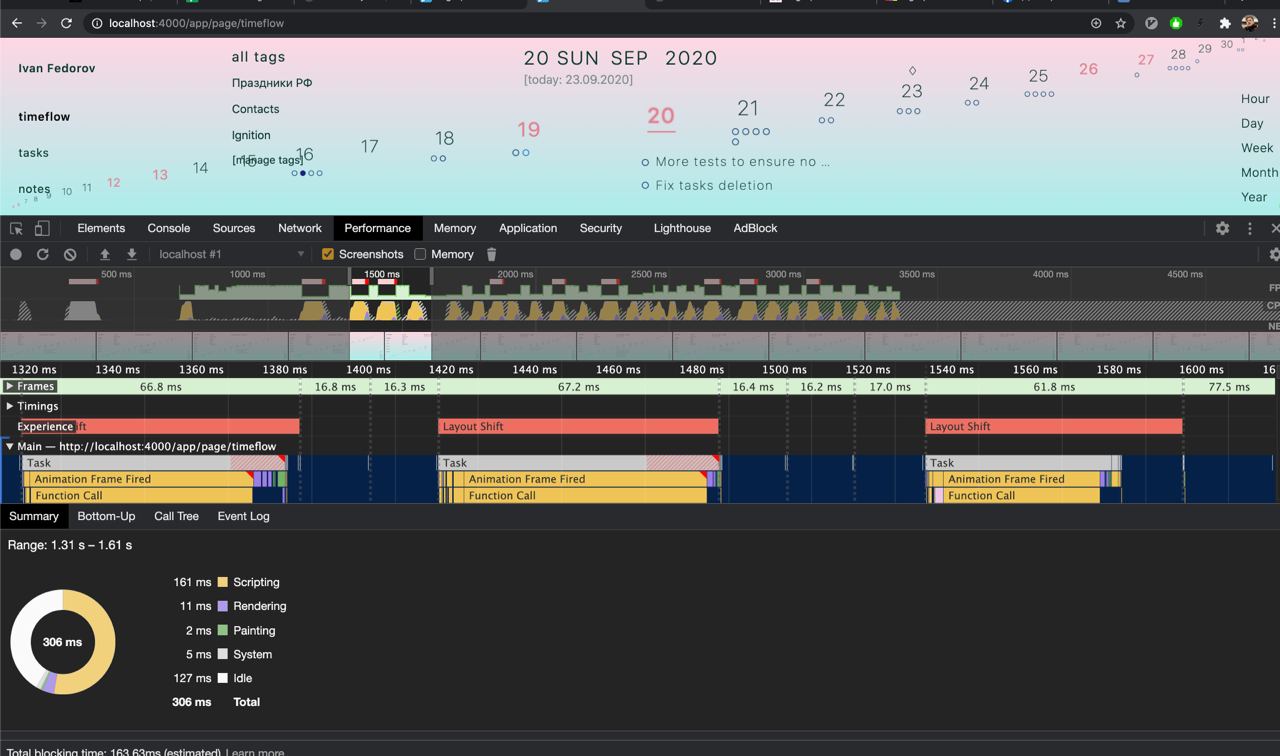Select day 21 on the timeline

[x=748, y=108]
